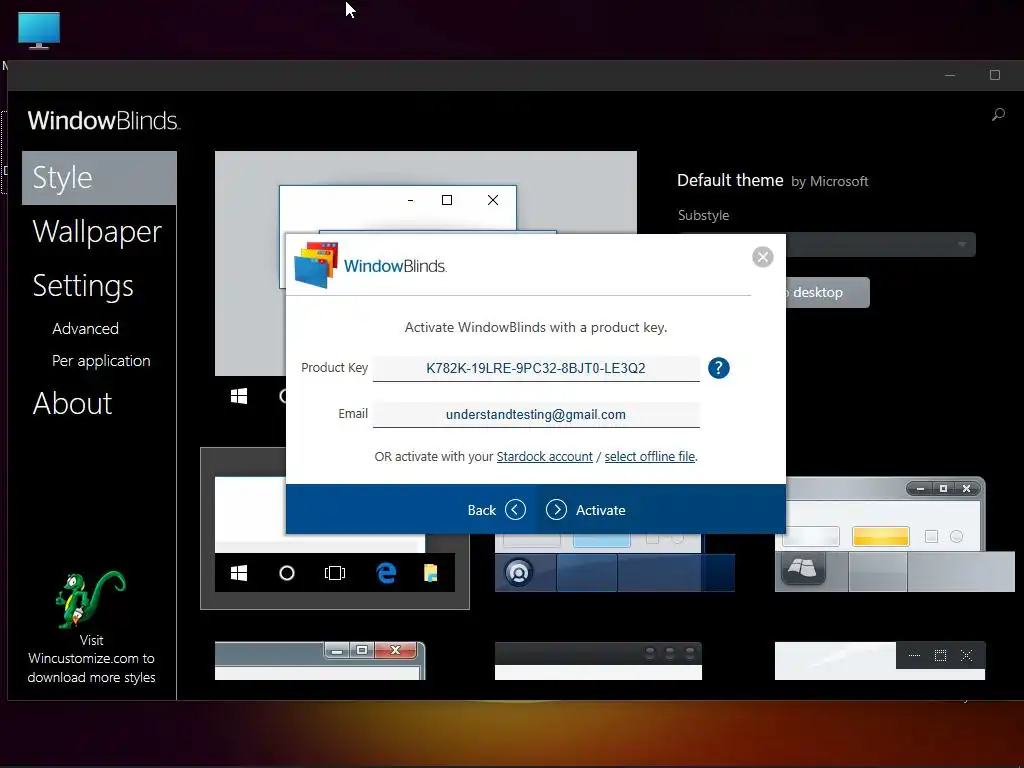Open the desktop monitor icon

pos(39,30)
